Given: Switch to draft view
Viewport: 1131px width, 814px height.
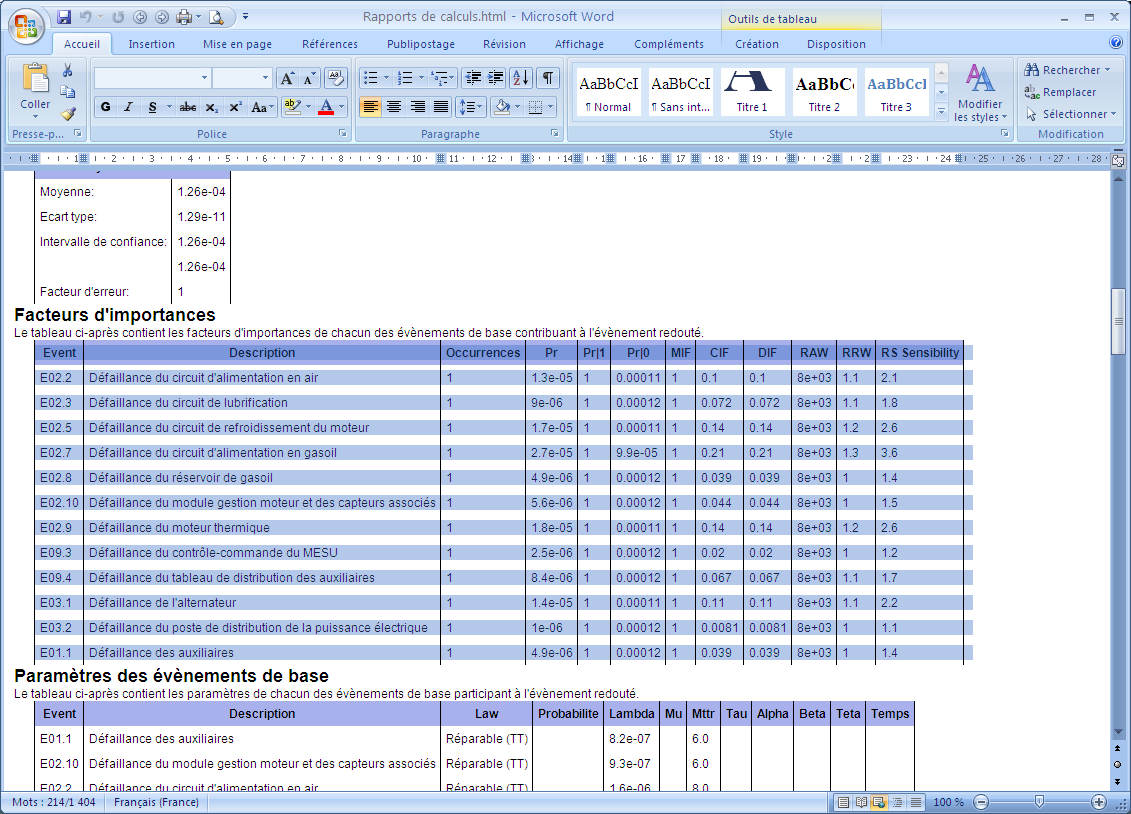Looking at the screenshot, I should click(915, 802).
